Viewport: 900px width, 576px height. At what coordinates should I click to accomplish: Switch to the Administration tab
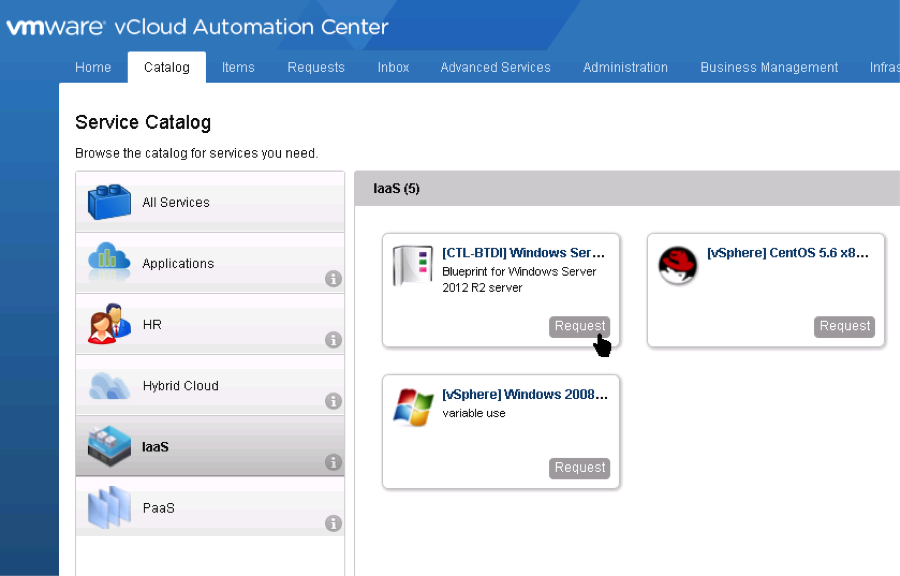point(625,67)
